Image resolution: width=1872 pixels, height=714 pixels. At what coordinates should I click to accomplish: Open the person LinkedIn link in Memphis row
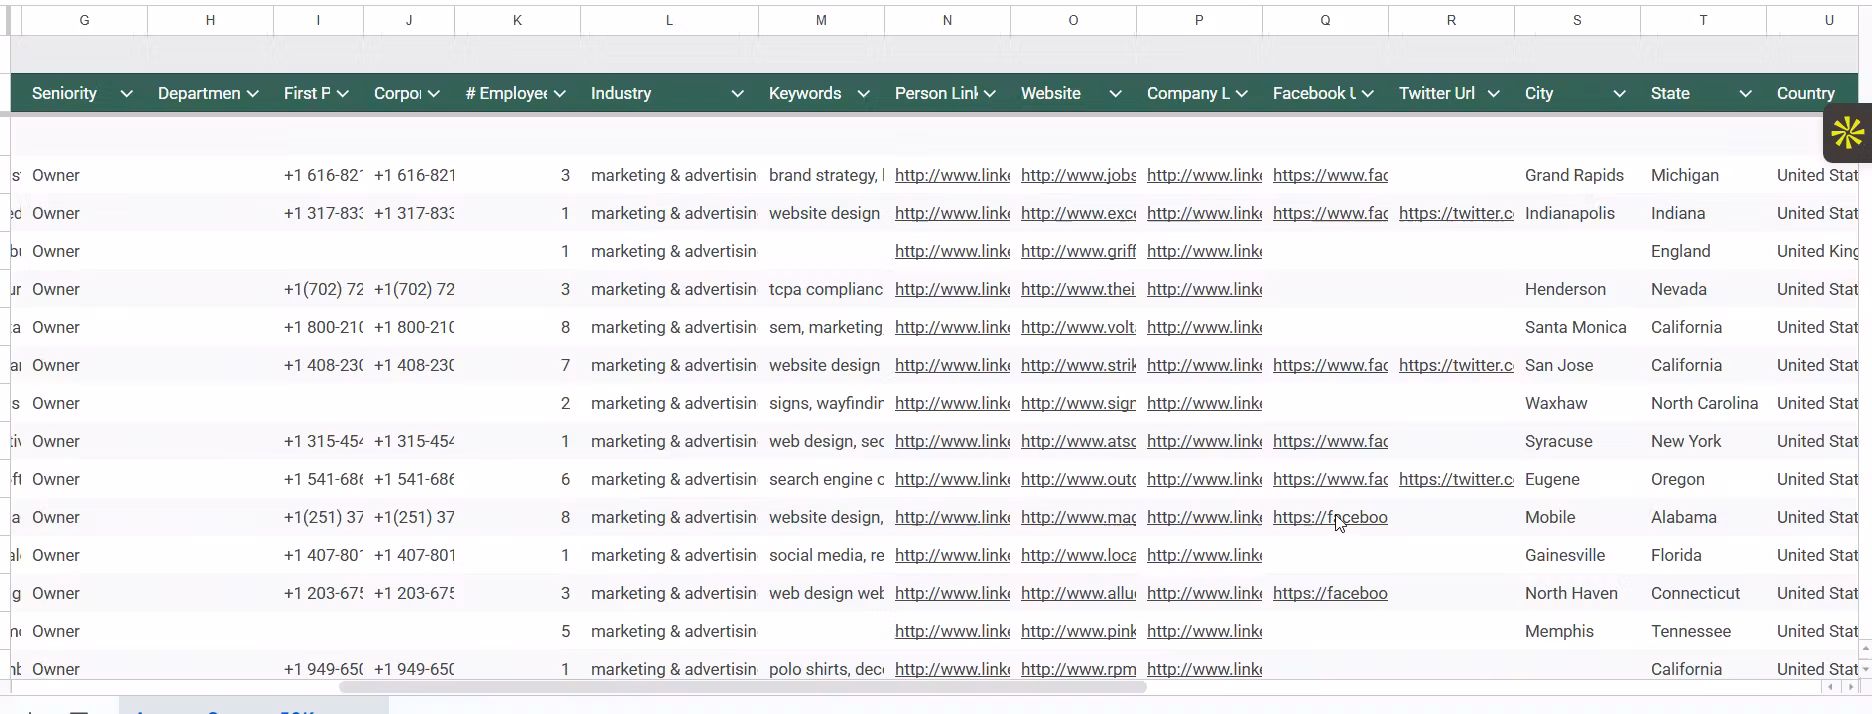[952, 631]
